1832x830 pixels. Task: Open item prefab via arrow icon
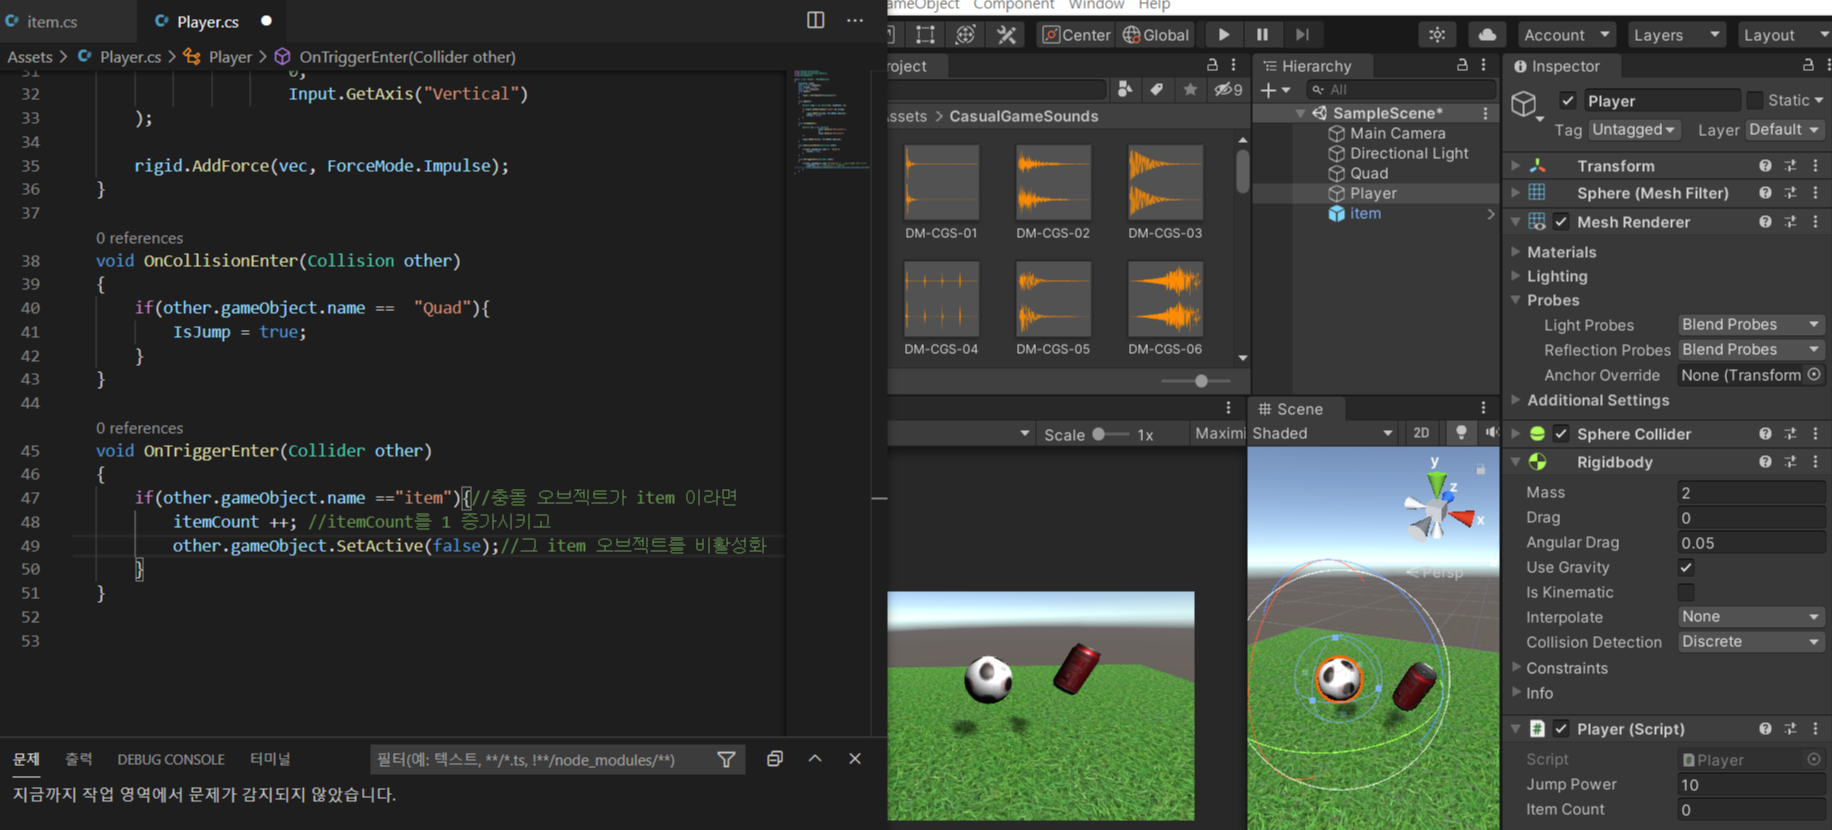(x=1490, y=214)
